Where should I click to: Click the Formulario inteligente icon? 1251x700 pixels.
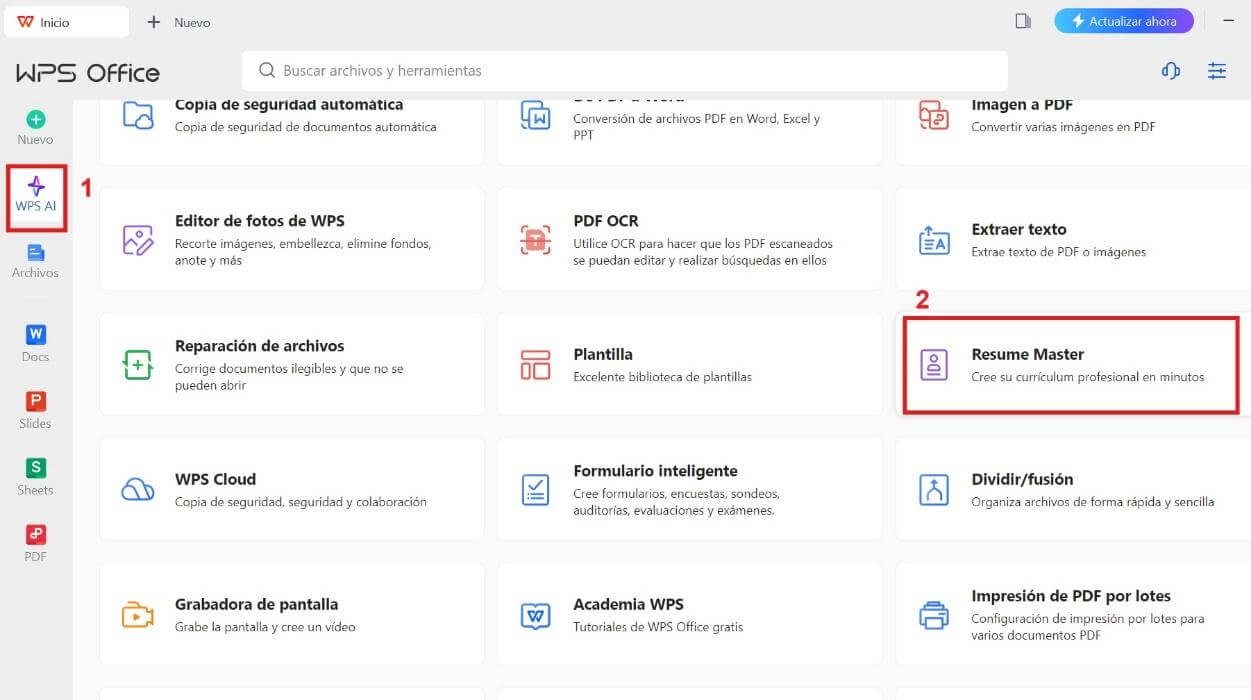pos(536,489)
